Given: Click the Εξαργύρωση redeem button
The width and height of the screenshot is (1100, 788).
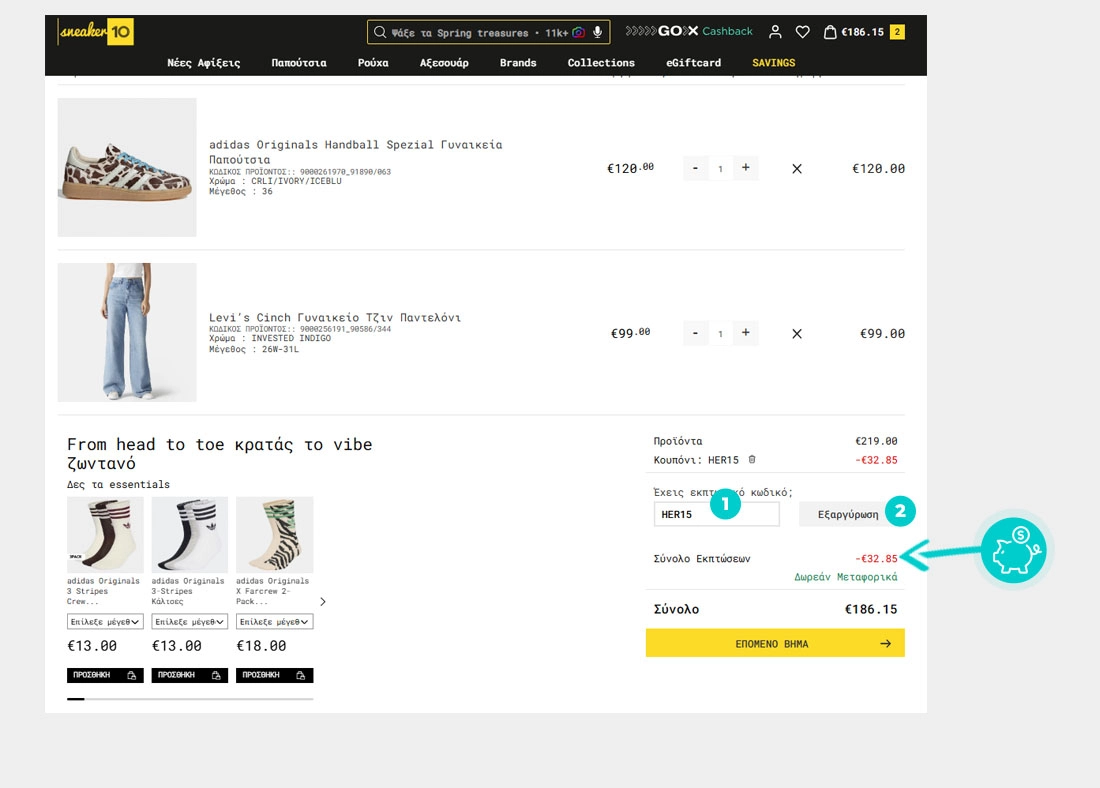Looking at the screenshot, I should coord(847,514).
